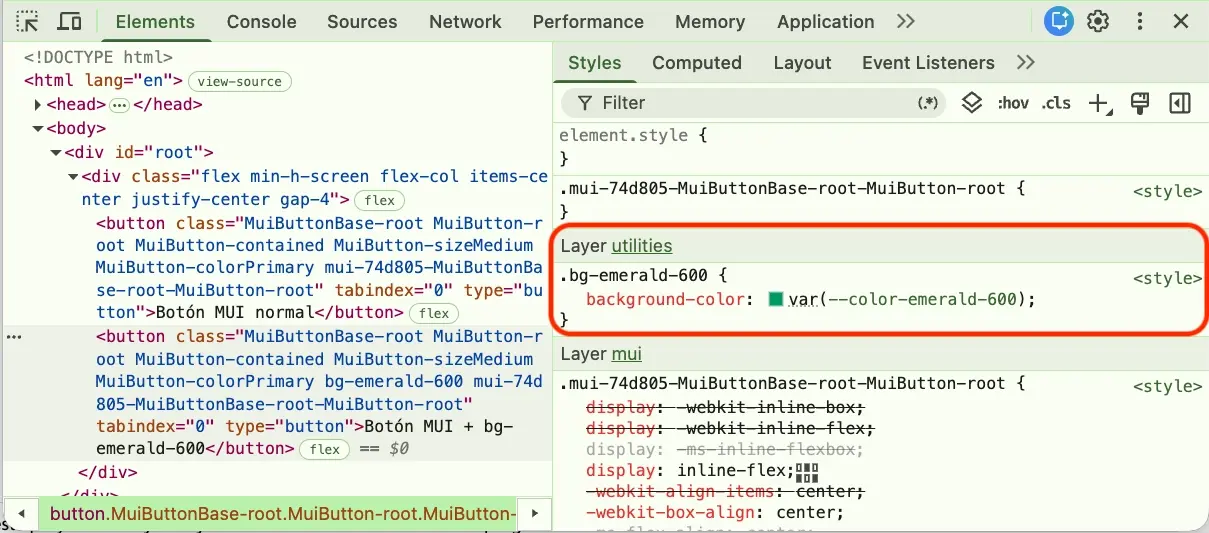Collapse the flex min-h-screen div node
This screenshot has width=1209, height=533.
(74, 176)
